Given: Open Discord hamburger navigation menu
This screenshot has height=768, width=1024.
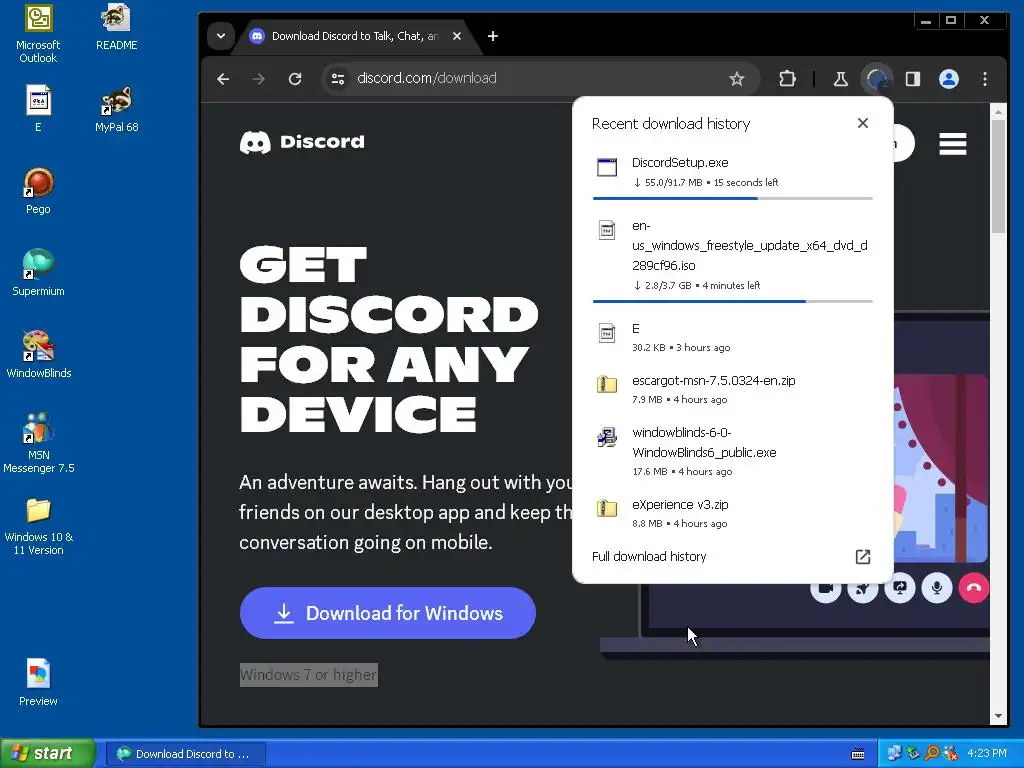Looking at the screenshot, I should pos(953,144).
